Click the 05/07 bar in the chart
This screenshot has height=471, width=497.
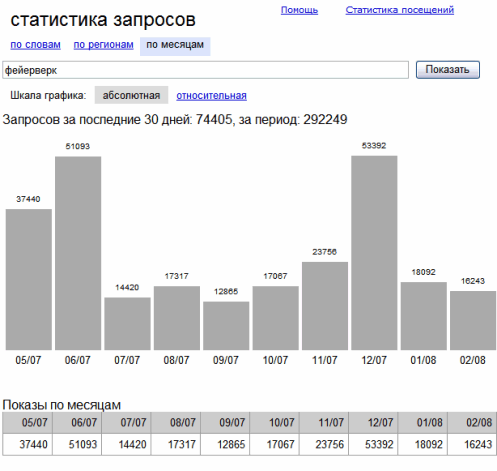[x=29, y=279]
